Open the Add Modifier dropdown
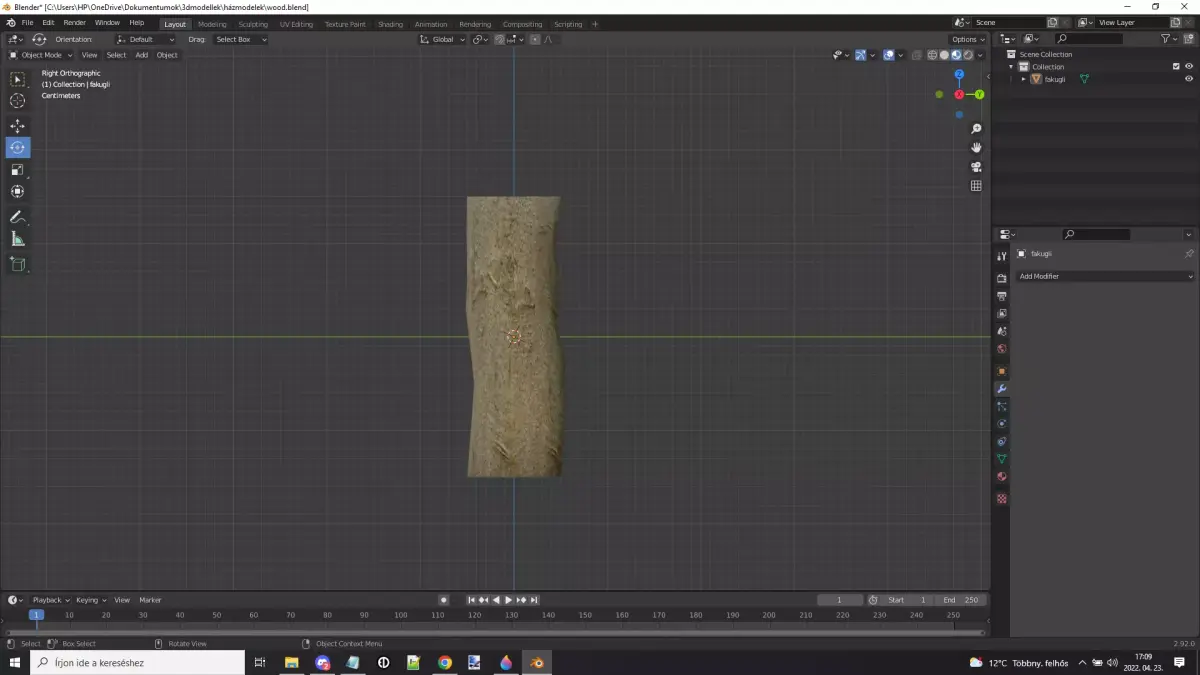 1105,276
